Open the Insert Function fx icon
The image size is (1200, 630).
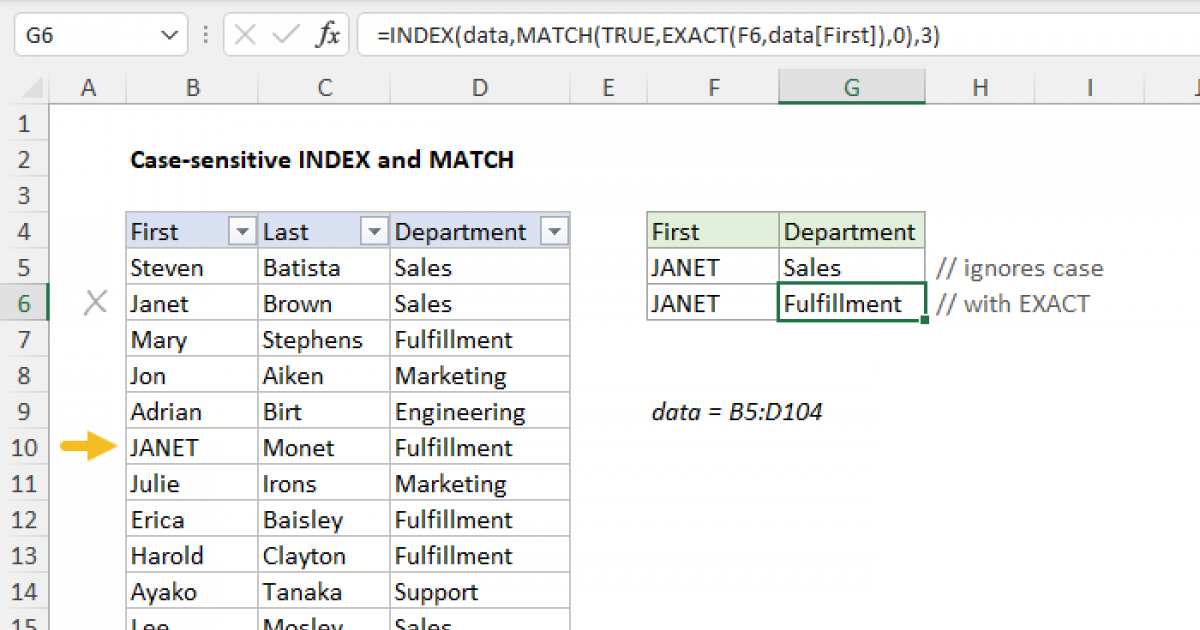tap(328, 36)
